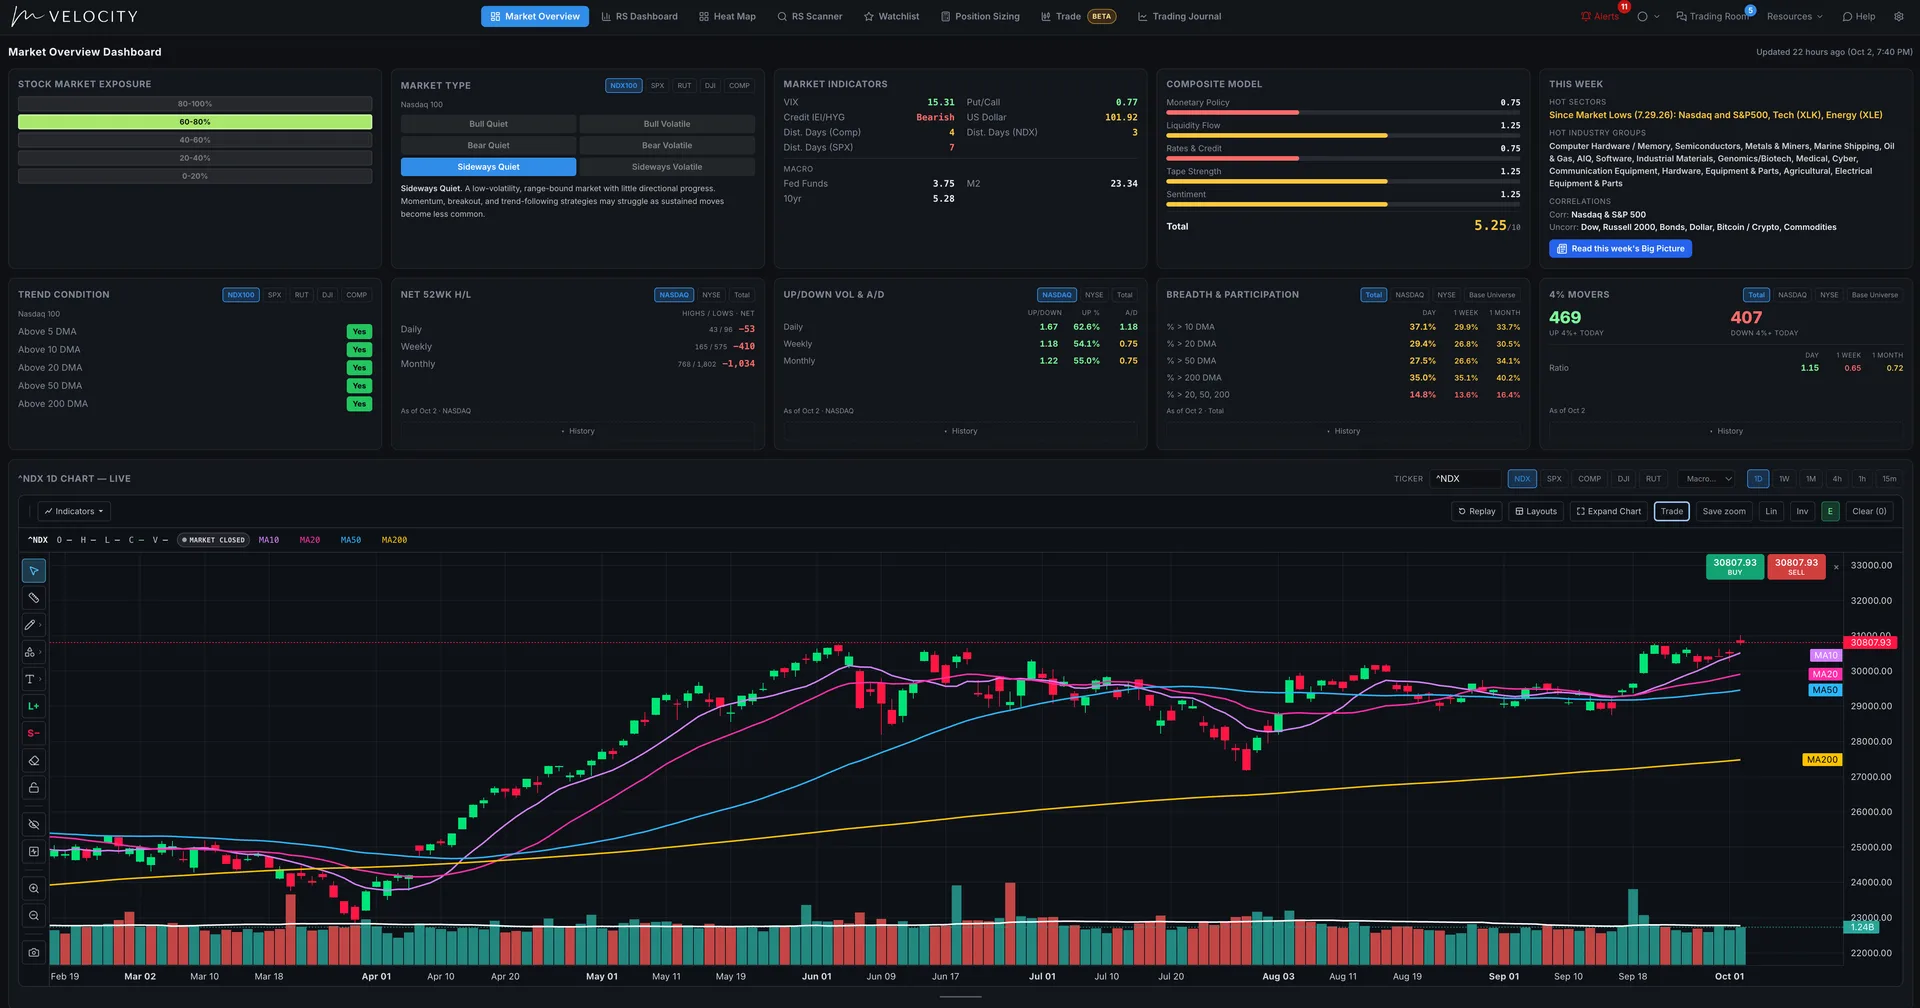The width and height of the screenshot is (1920, 1008).
Task: Open Help from the top bar
Action: pos(1859,16)
